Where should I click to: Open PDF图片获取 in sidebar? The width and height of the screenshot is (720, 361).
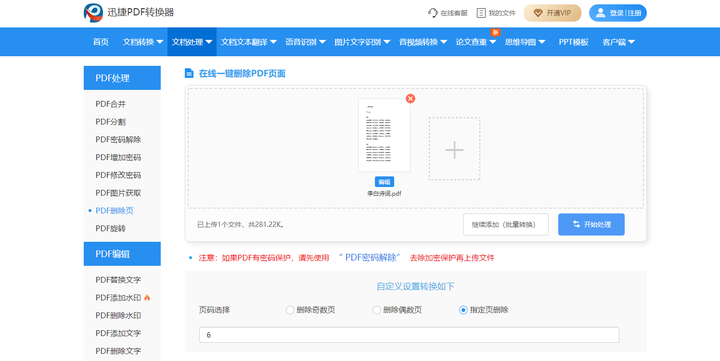(118, 193)
